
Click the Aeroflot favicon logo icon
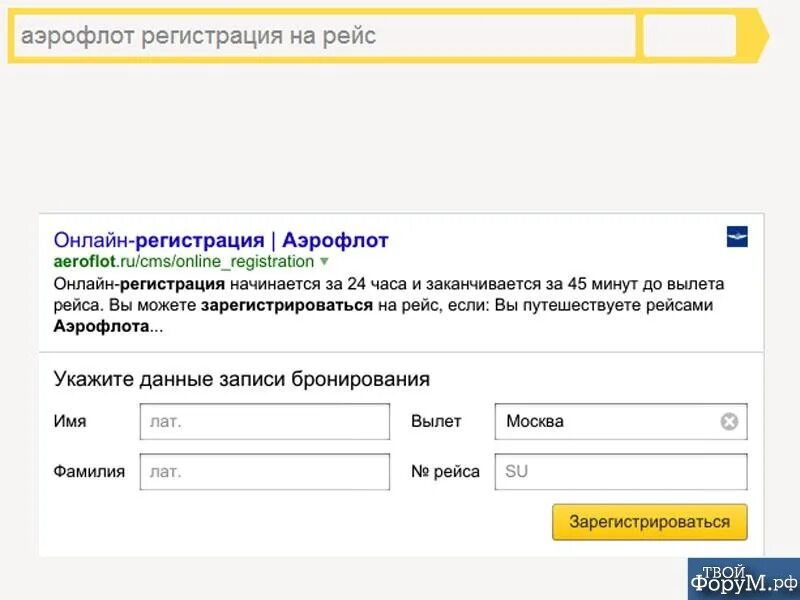pos(737,237)
